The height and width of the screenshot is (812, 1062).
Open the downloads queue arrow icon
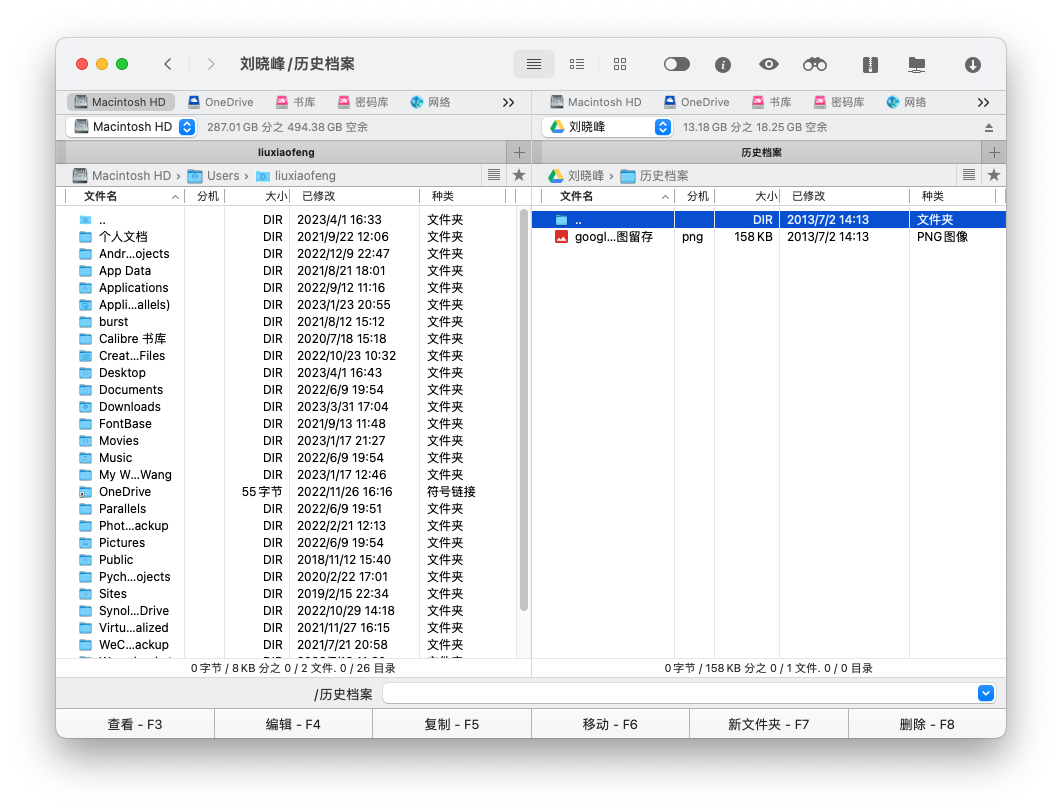[x=973, y=64]
